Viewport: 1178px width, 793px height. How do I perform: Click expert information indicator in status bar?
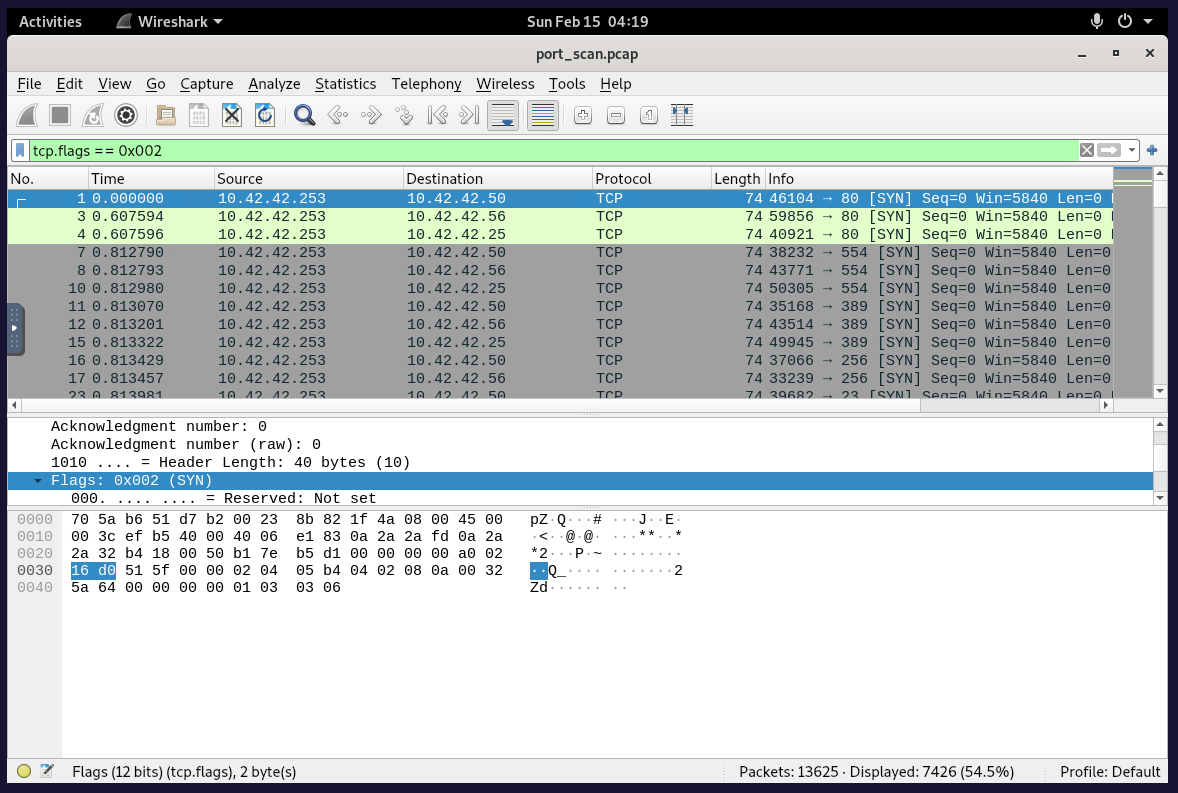click(24, 771)
